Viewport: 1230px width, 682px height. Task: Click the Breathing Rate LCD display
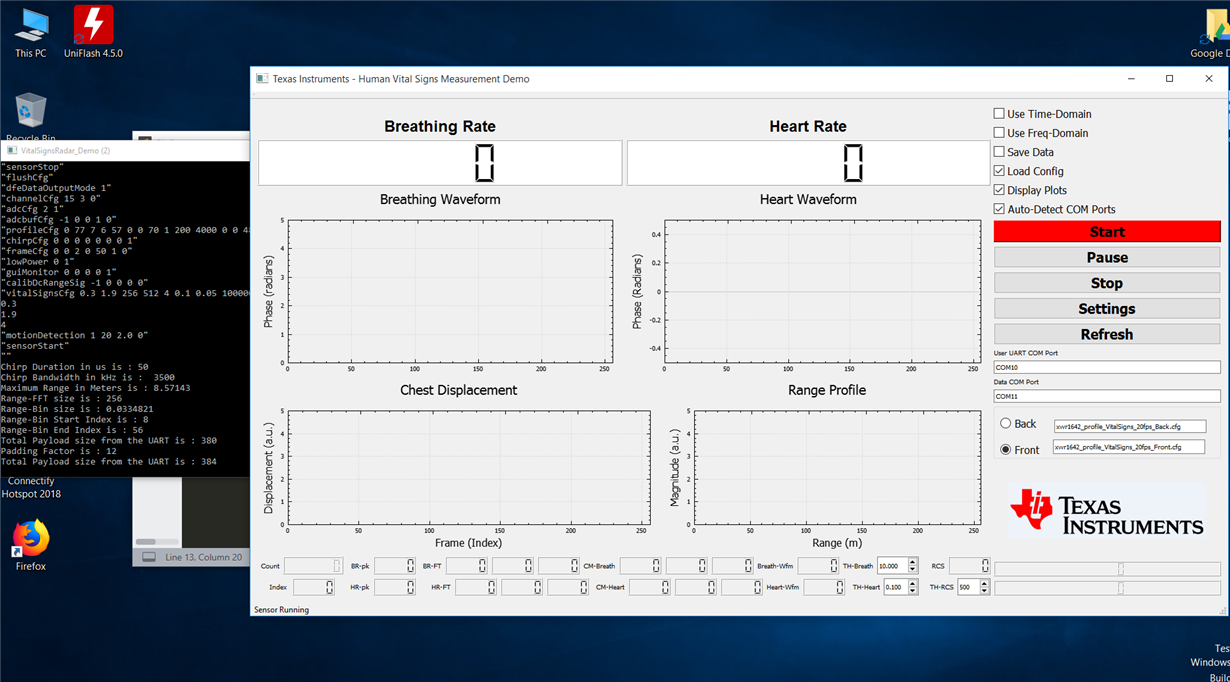pyautogui.click(x=440, y=163)
